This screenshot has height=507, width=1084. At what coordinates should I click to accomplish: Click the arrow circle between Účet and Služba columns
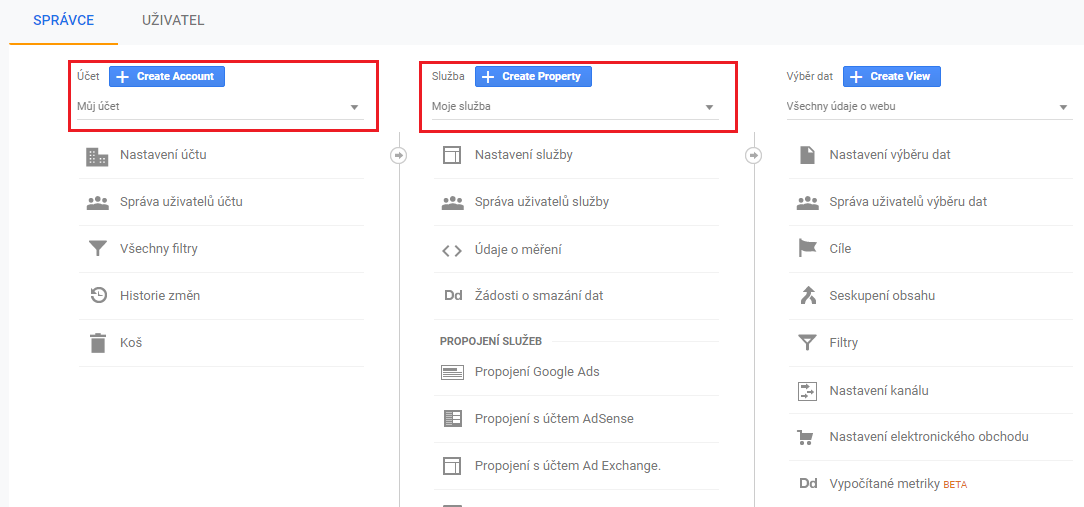[x=399, y=156]
